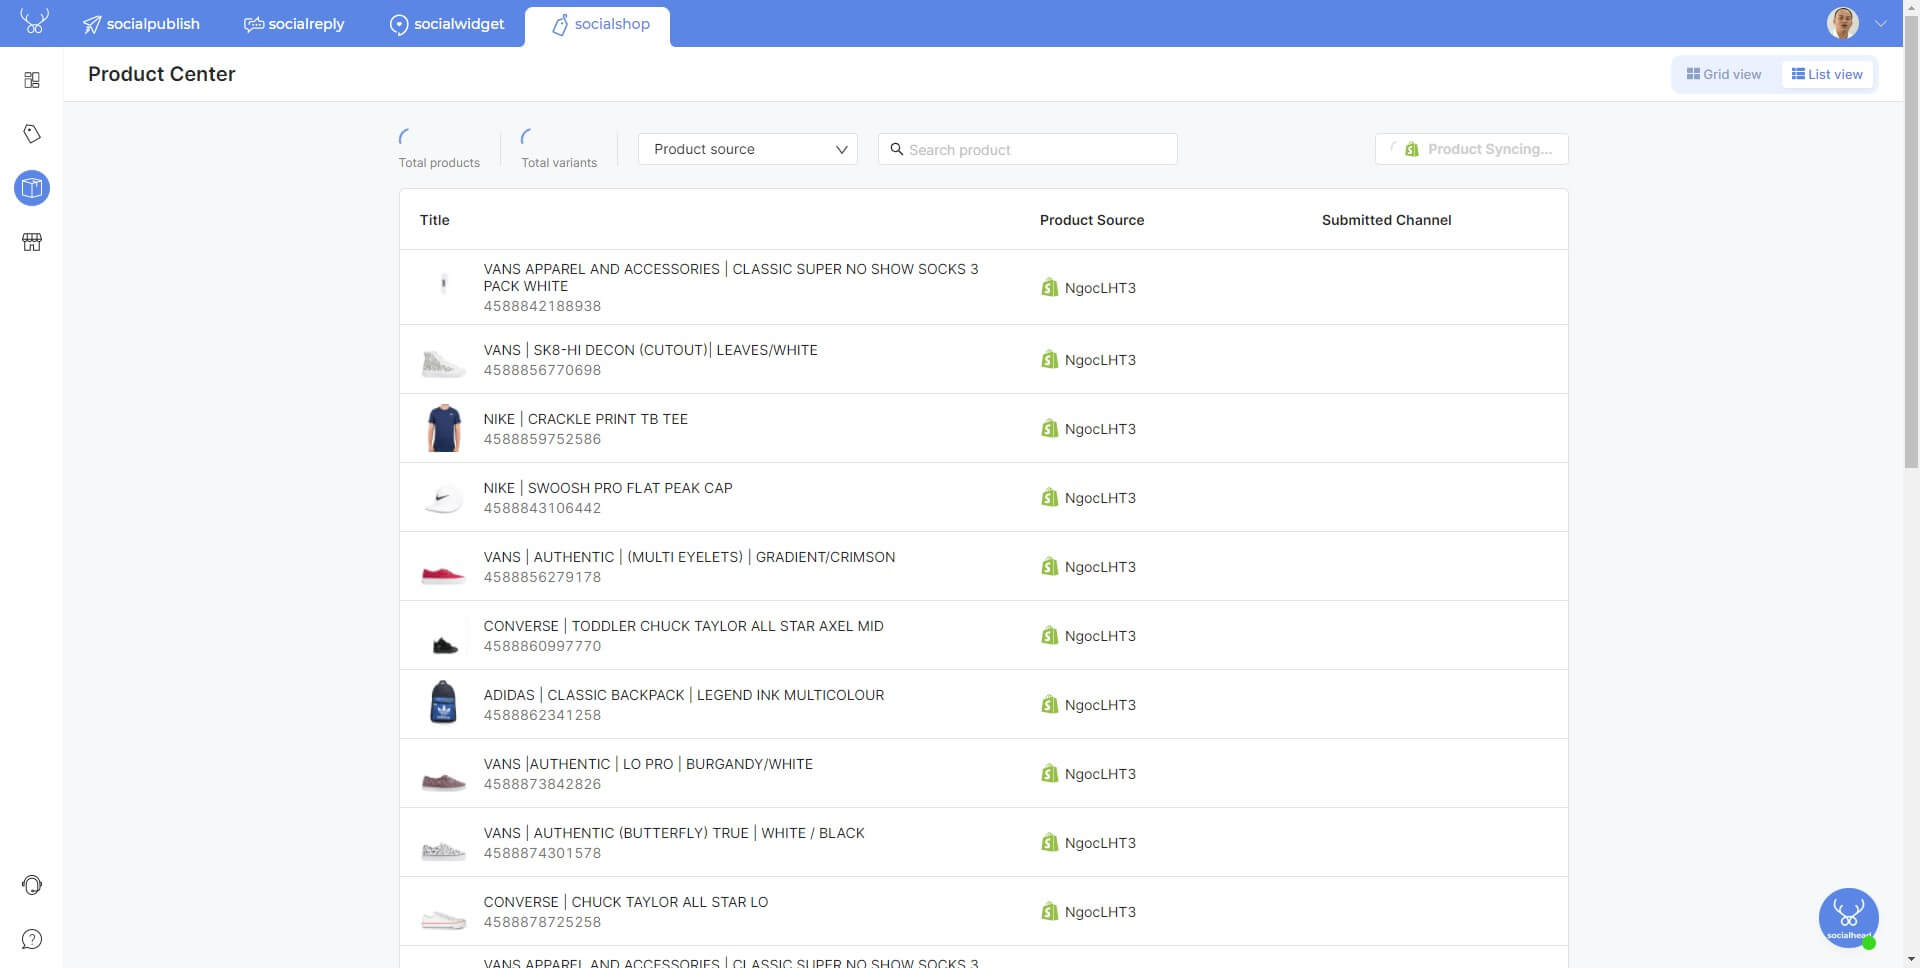1920x968 pixels.
Task: Open the socialwidget tab
Action: click(447, 24)
